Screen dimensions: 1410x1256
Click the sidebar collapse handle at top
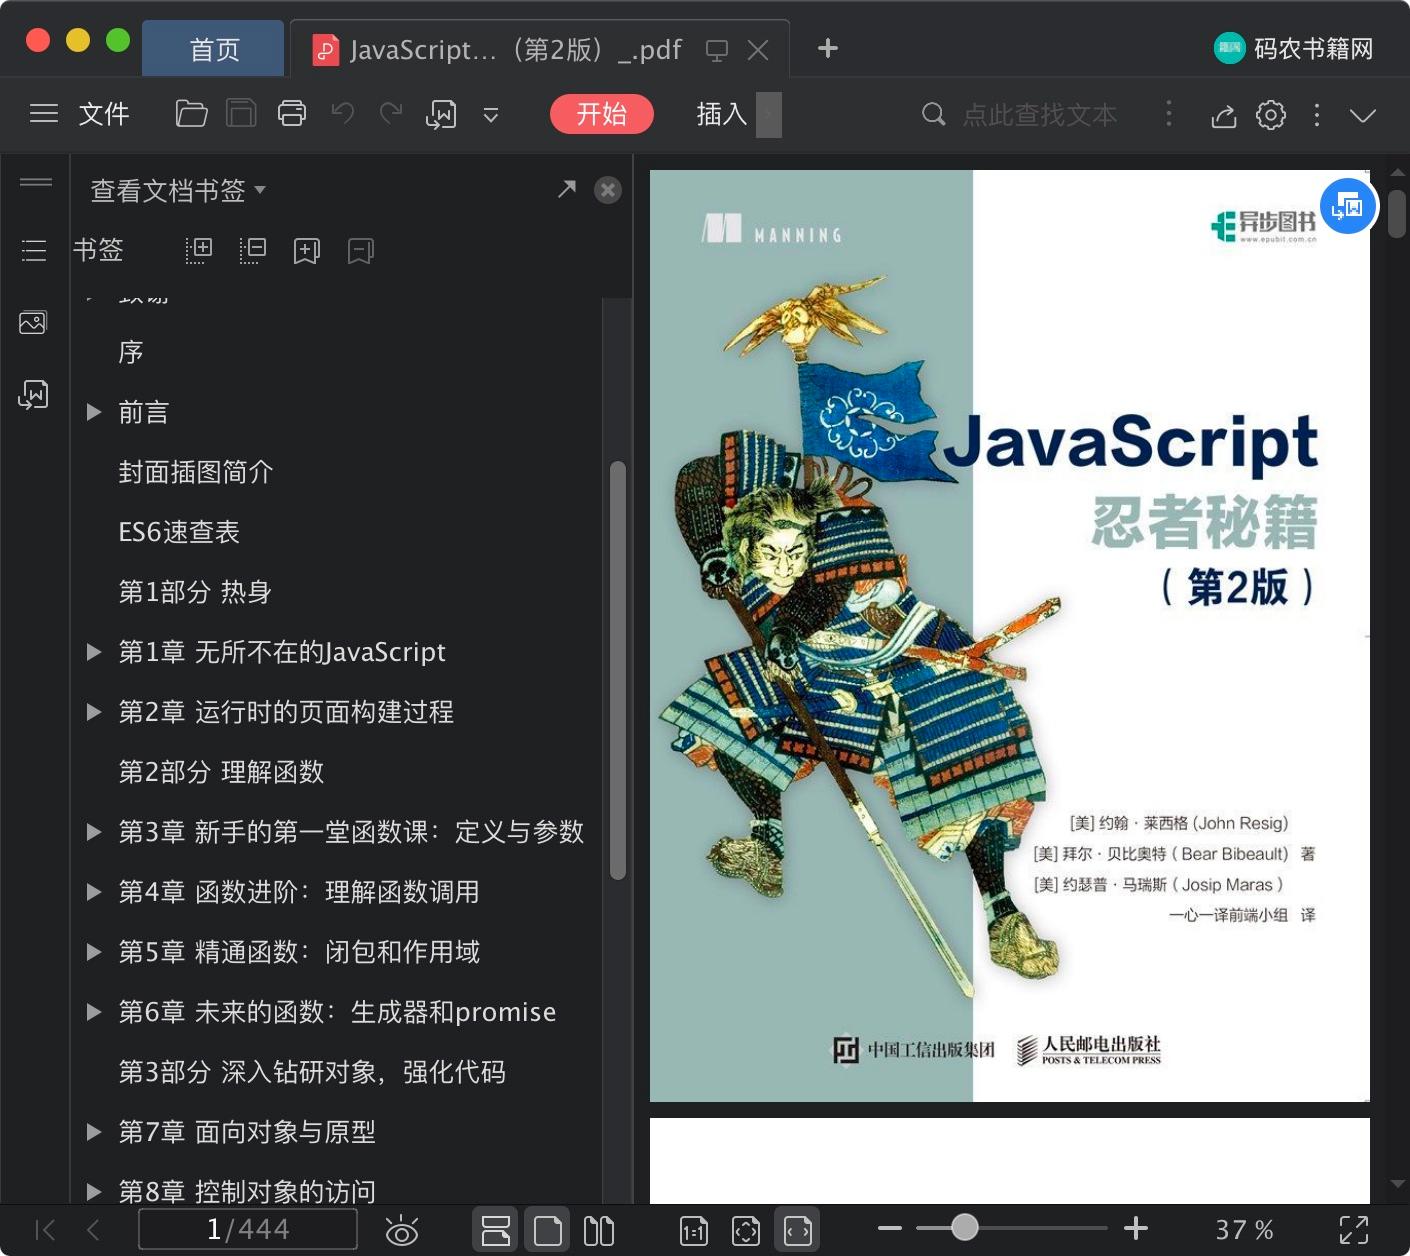click(x=36, y=182)
